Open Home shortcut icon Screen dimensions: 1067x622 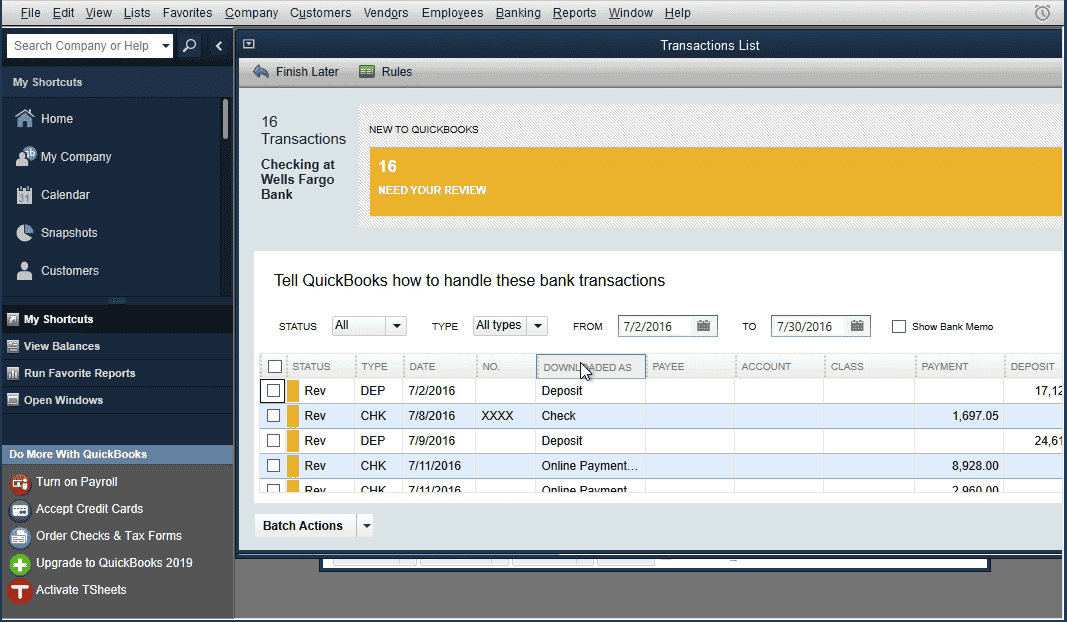click(x=24, y=118)
